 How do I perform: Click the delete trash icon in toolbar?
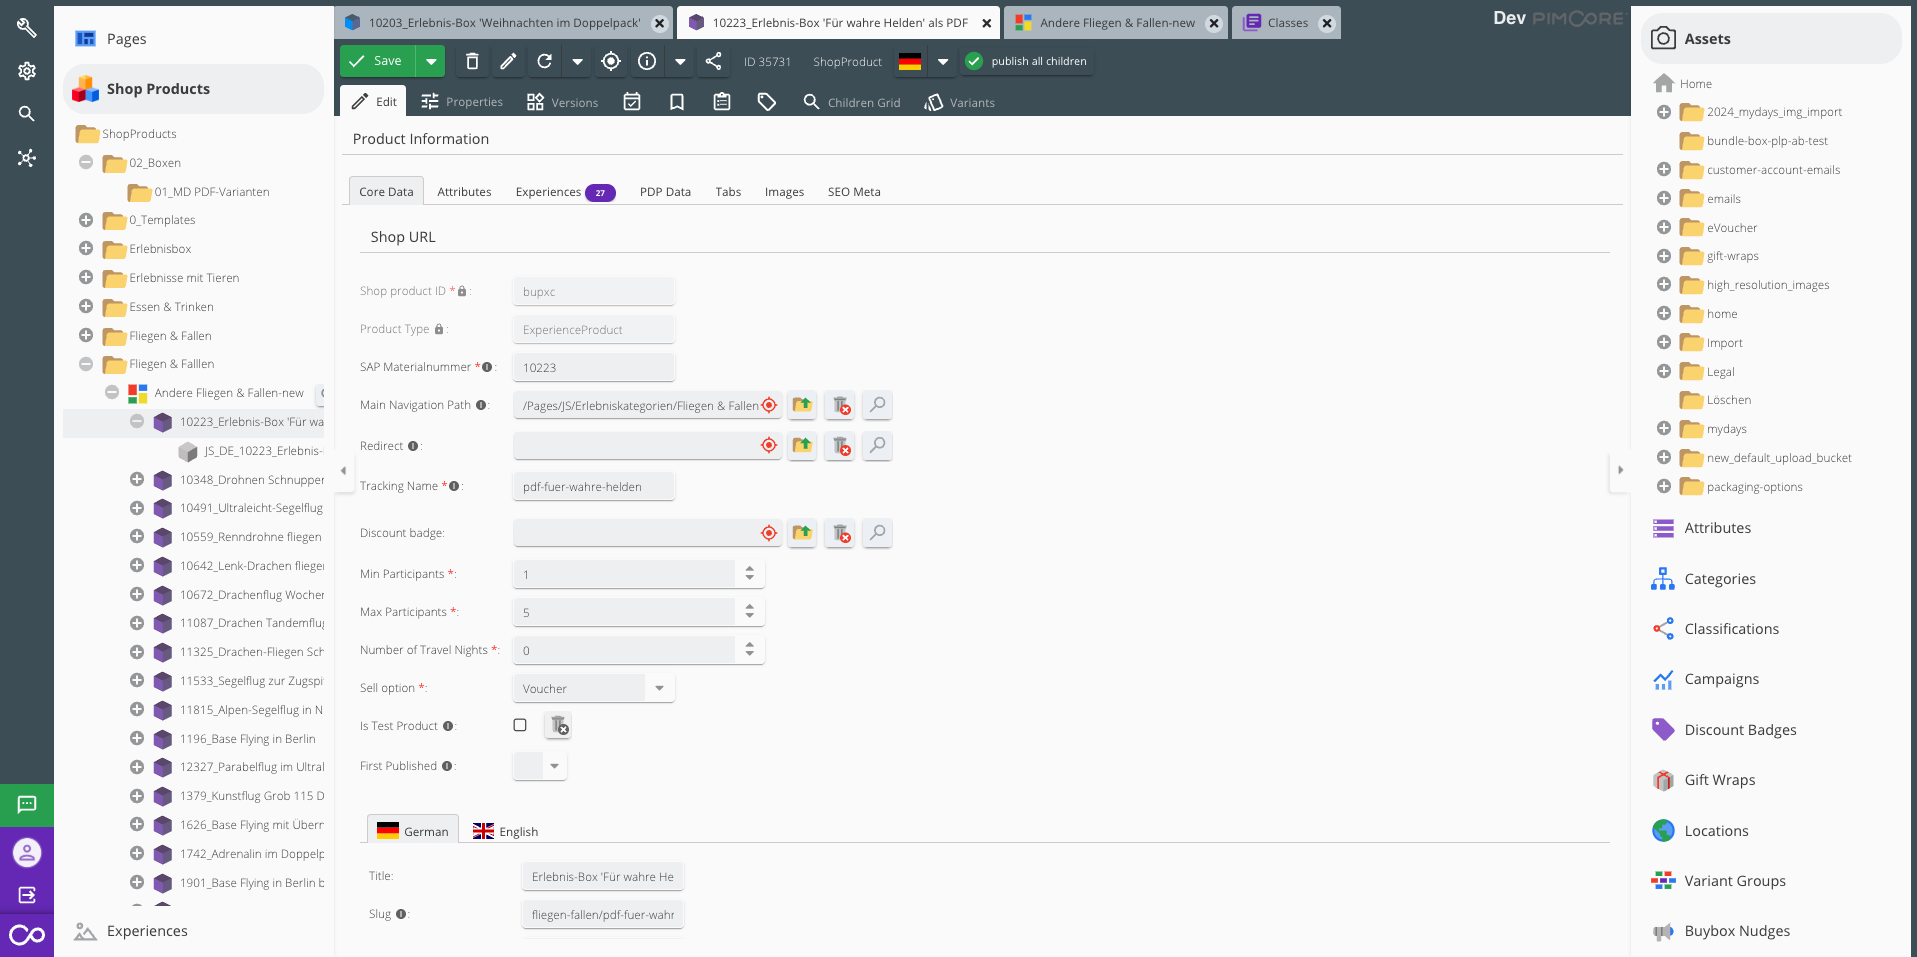tap(472, 62)
